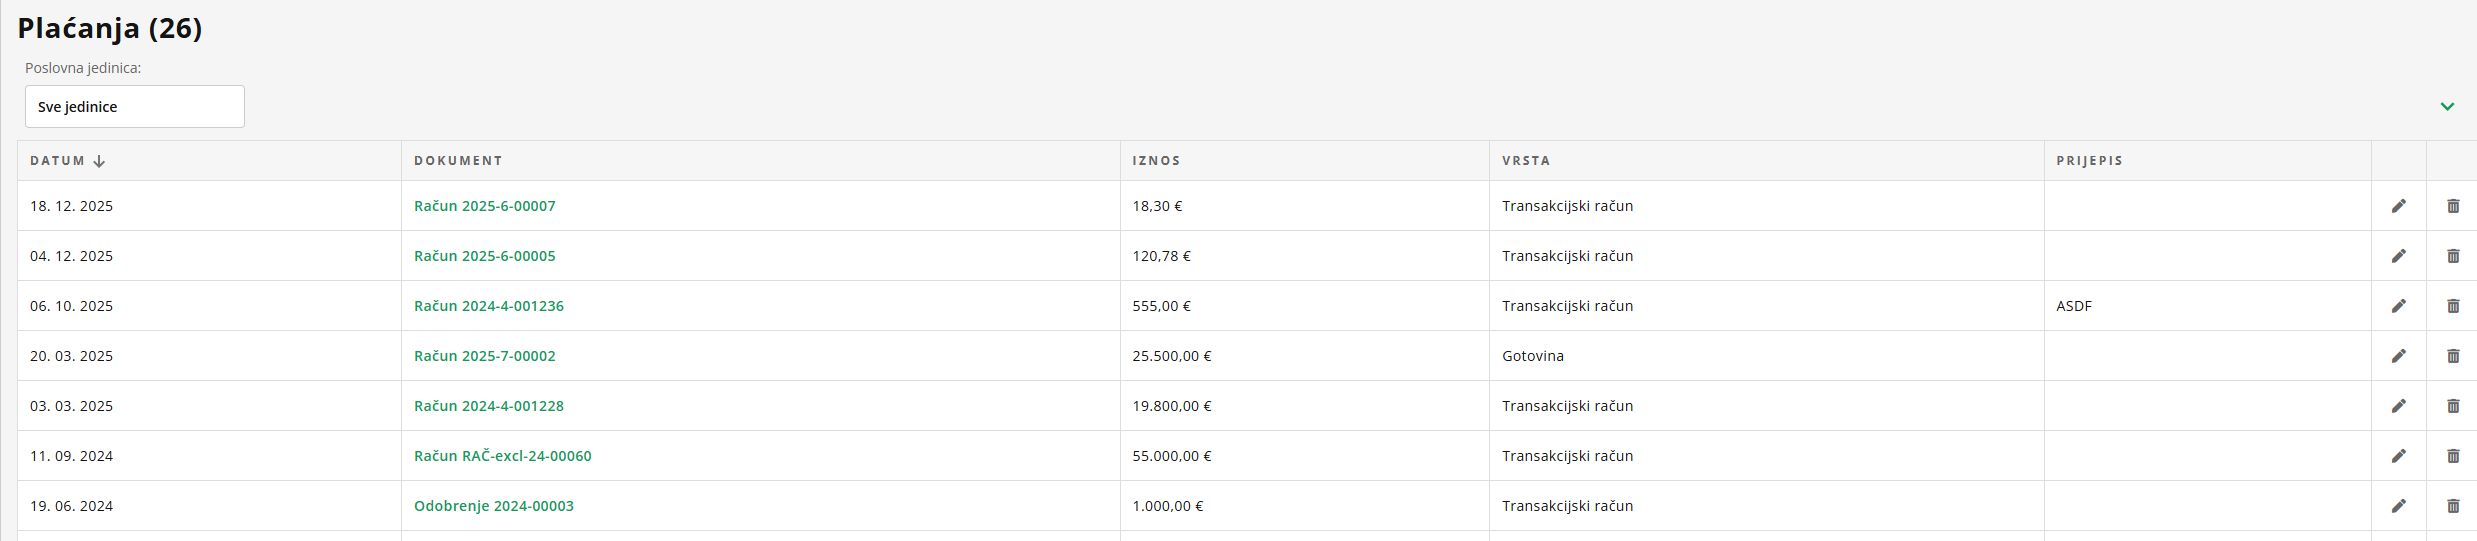
Task: Delete payment for Račun 2024-4-001228
Action: click(2453, 406)
